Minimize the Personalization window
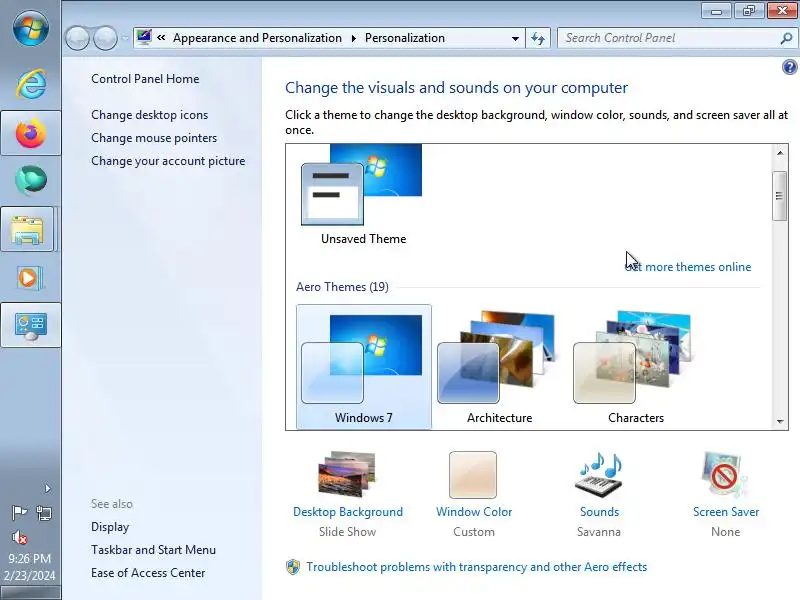The width and height of the screenshot is (800, 600). click(716, 11)
